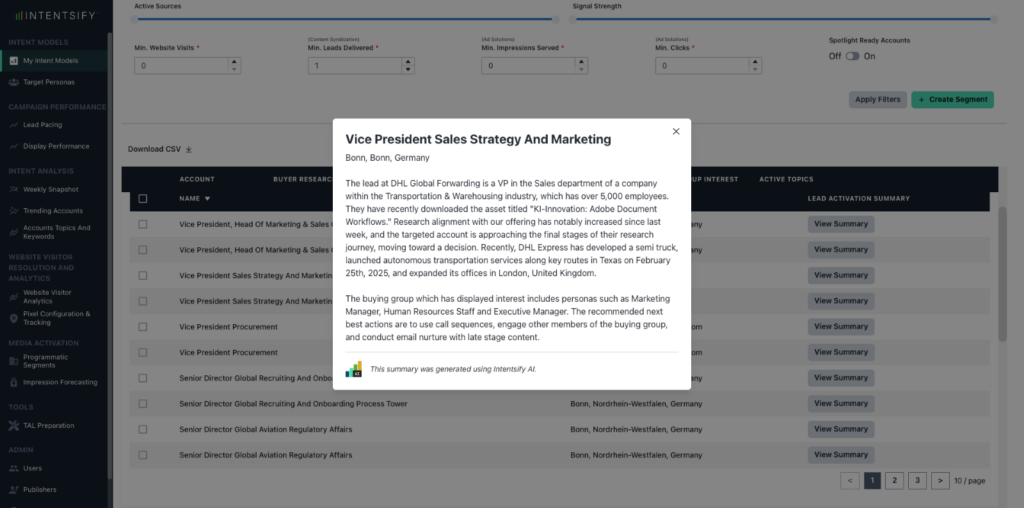The height and width of the screenshot is (508, 1024).
Task: Click the Display Performance icon
Action: [x=14, y=146]
